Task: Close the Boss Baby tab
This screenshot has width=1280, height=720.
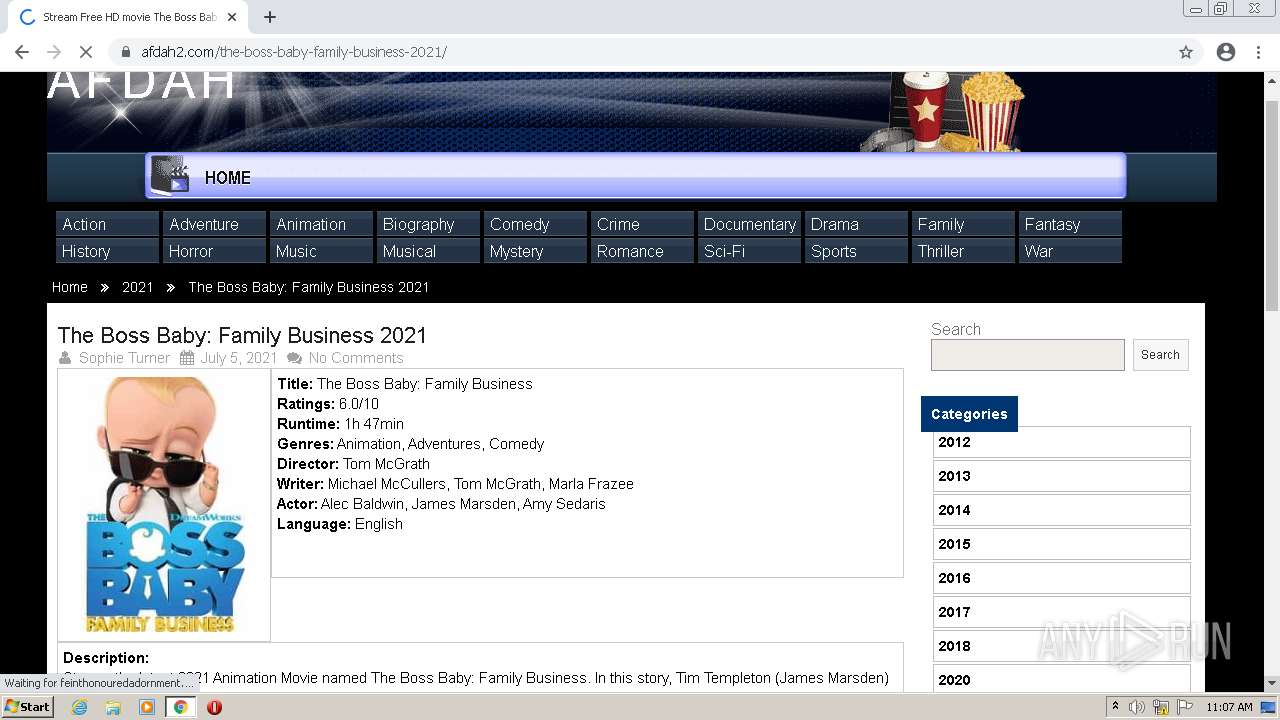Action: point(232,17)
